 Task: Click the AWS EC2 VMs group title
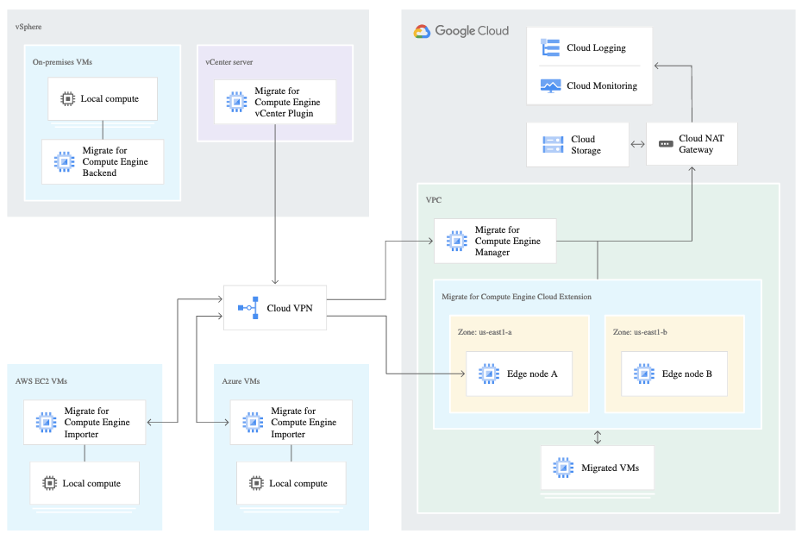pyautogui.click(x=41, y=381)
